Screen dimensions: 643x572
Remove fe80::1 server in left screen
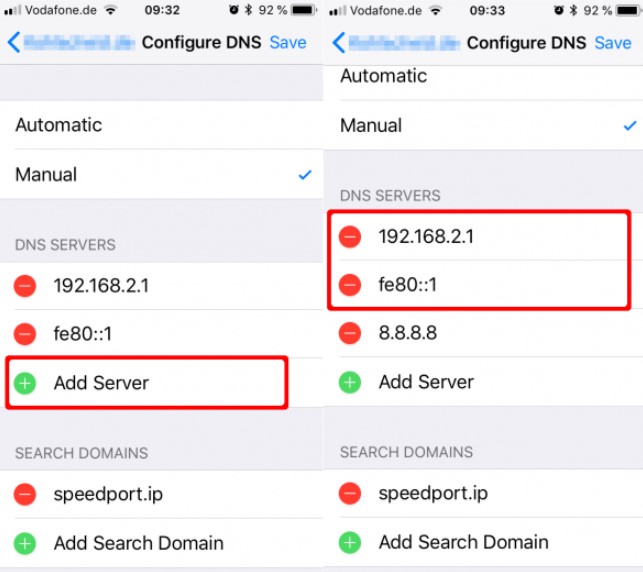coord(25,334)
